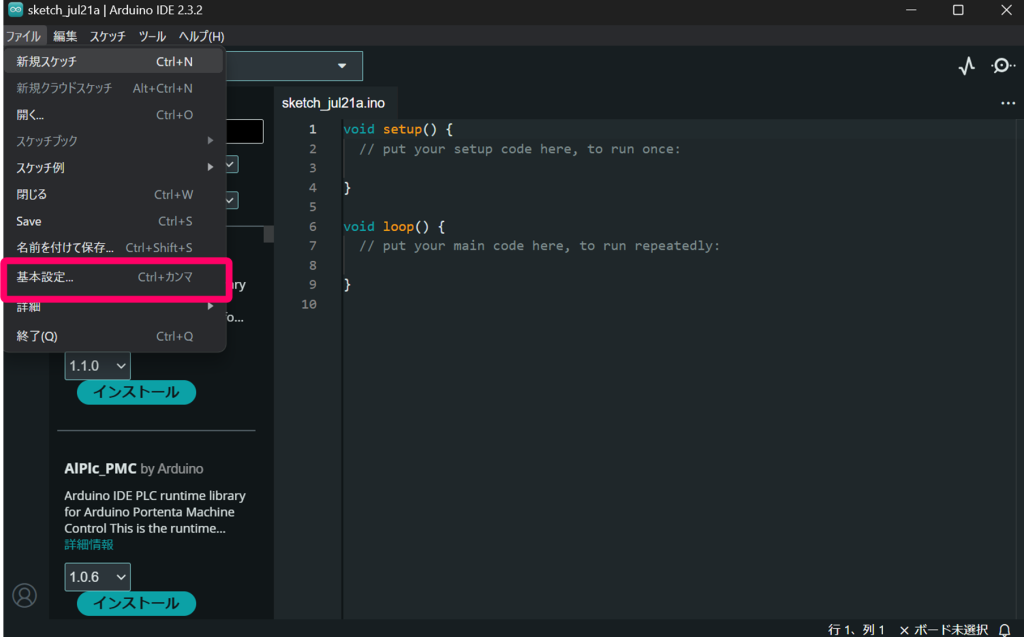Open the 編集 menu

click(65, 36)
